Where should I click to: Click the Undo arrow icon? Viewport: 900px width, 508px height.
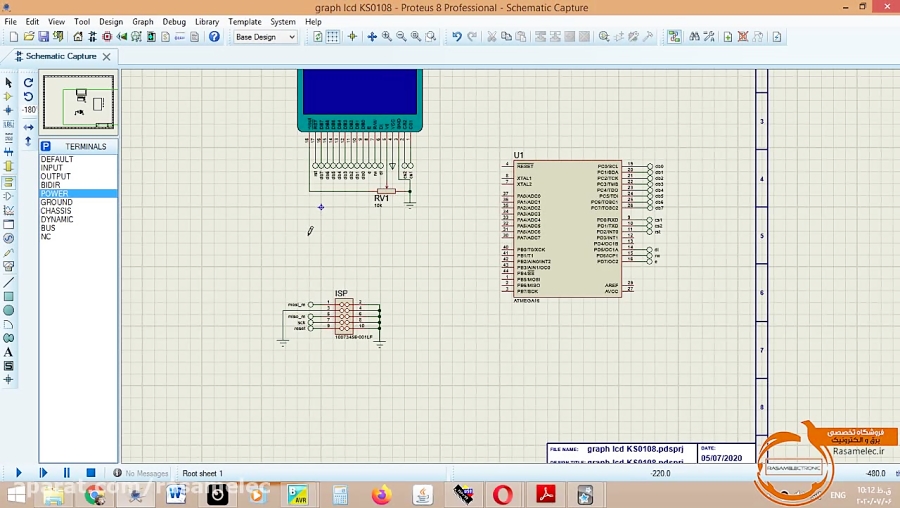tap(457, 37)
